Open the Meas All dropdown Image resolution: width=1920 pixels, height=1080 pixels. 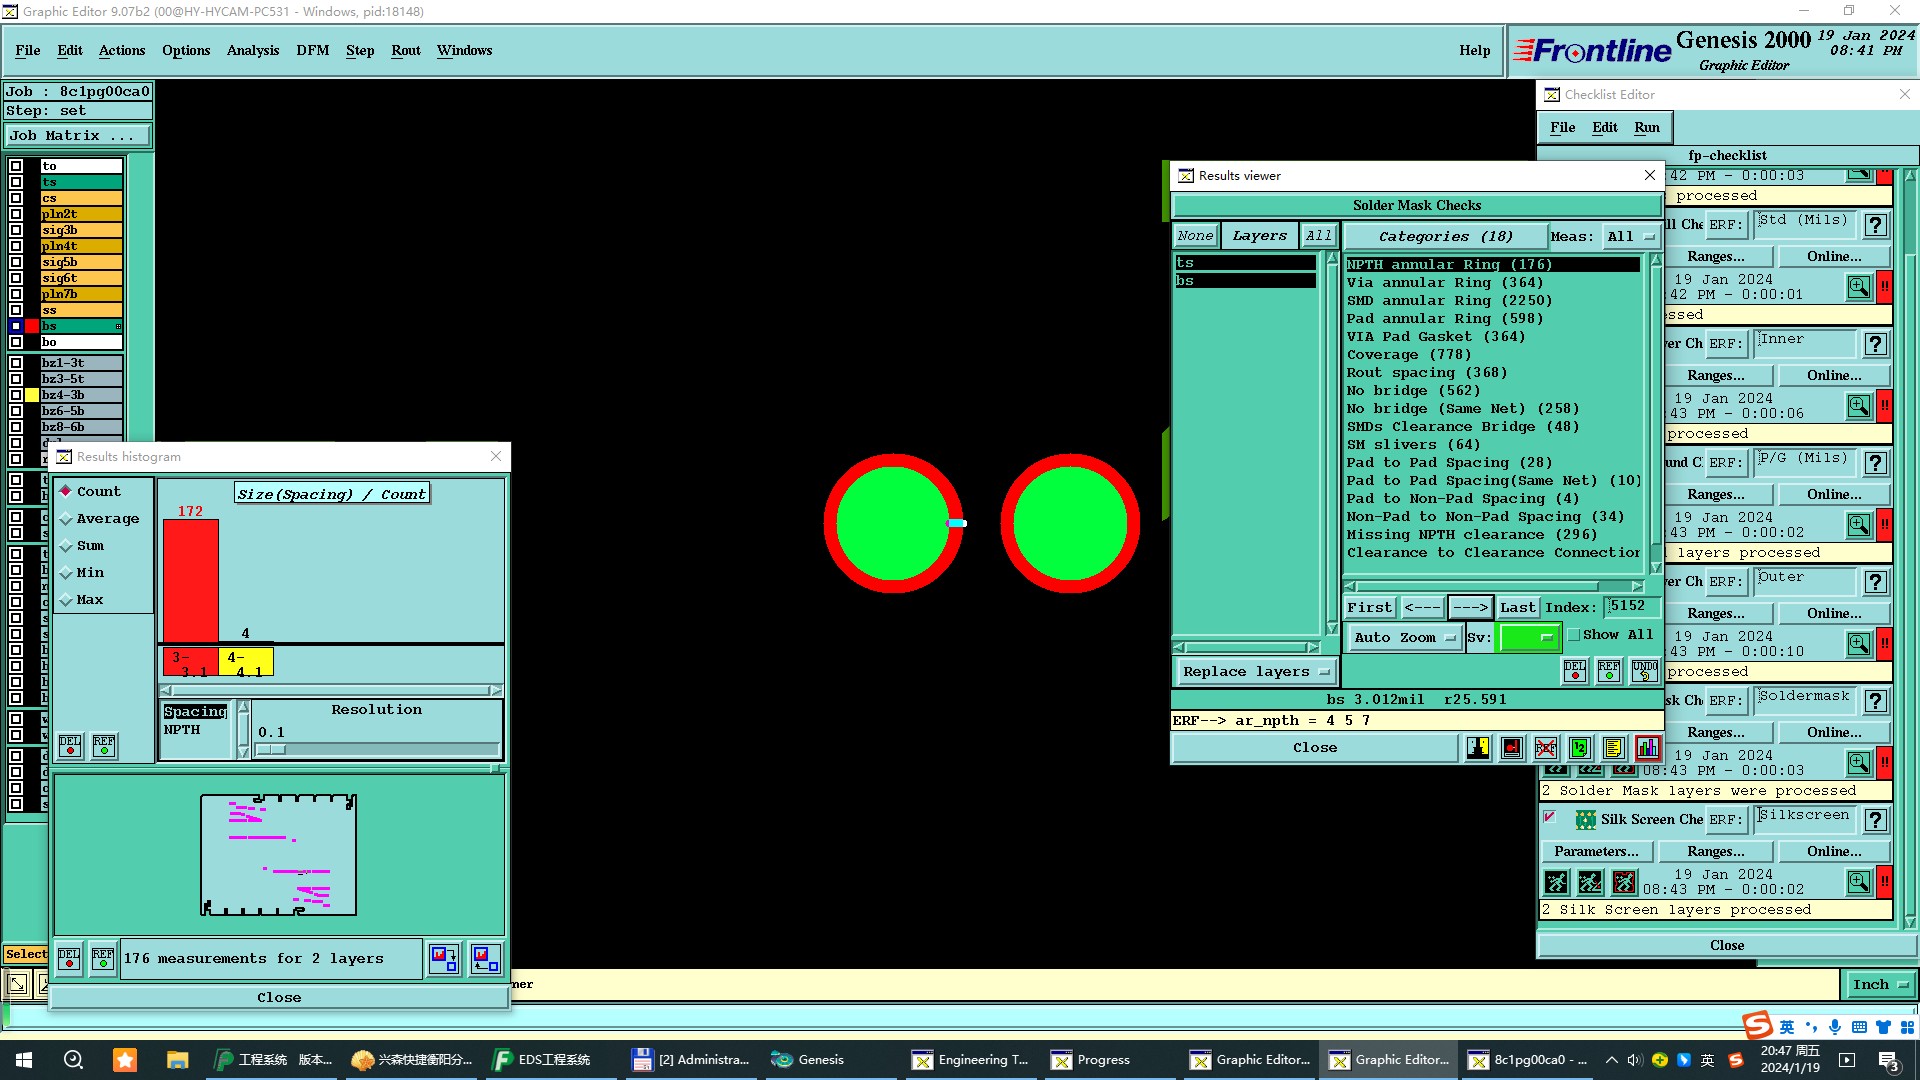pos(1630,236)
